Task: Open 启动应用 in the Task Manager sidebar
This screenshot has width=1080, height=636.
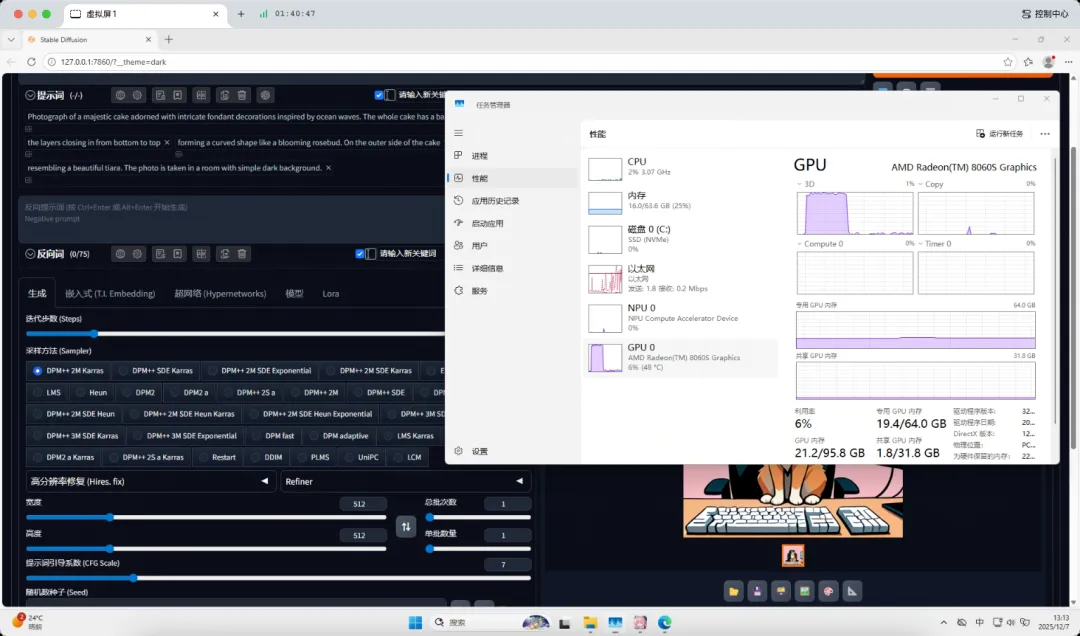Action: click(x=487, y=223)
